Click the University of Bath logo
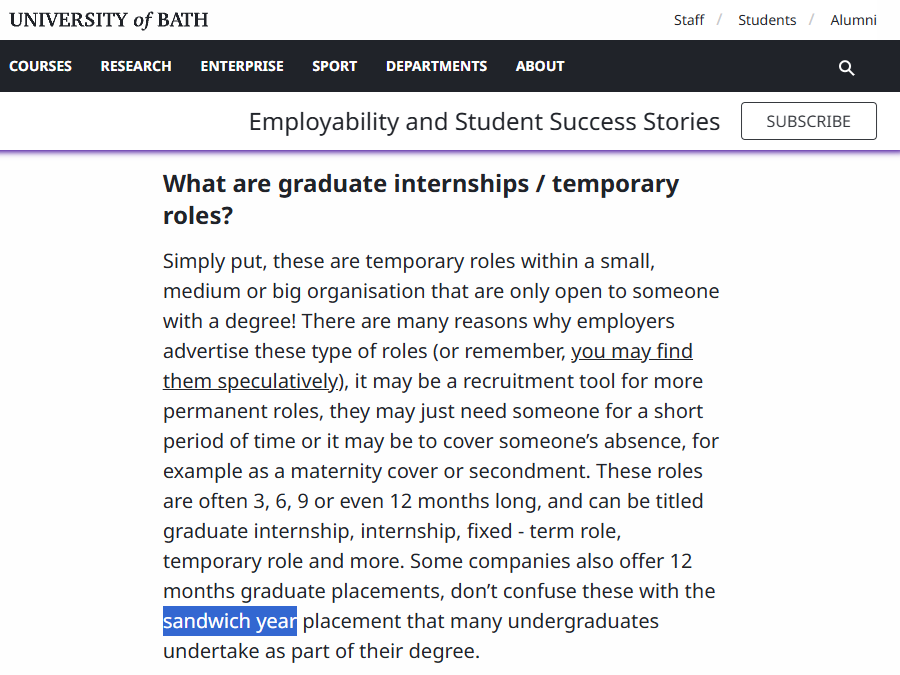This screenshot has height=675, width=900. coord(109,20)
